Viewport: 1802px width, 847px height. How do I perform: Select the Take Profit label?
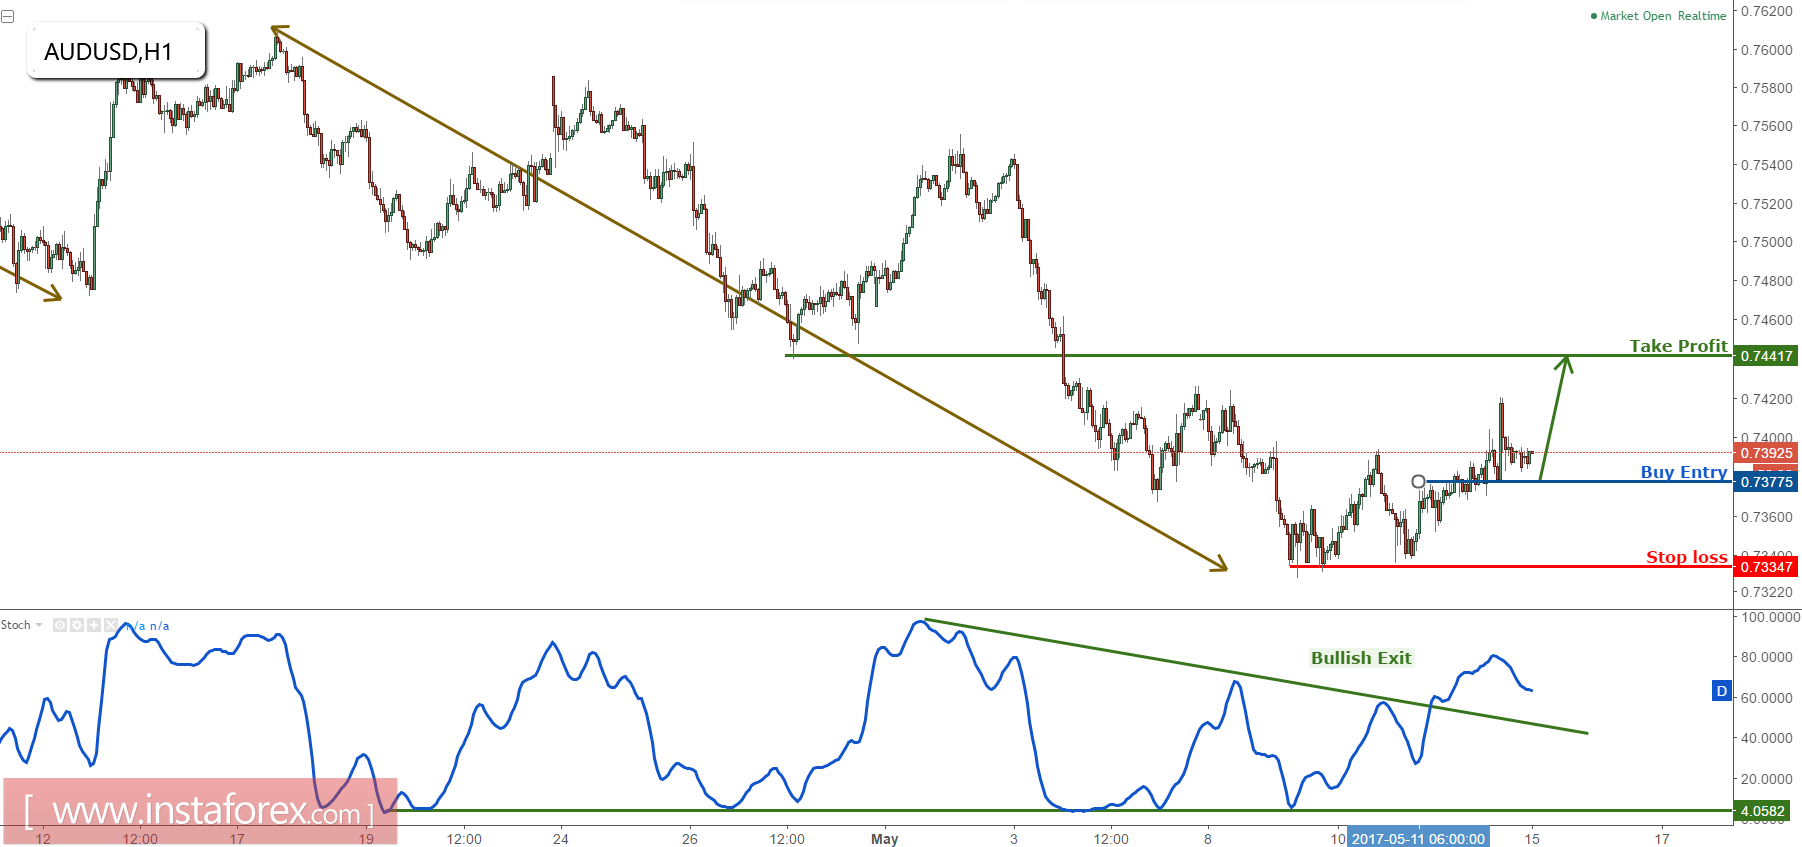point(1678,346)
